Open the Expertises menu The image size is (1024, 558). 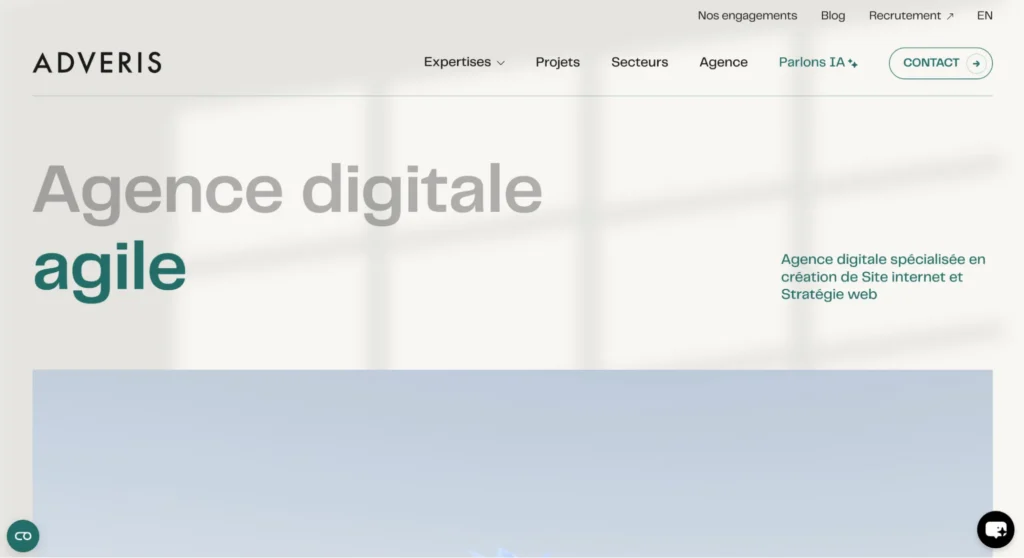[x=464, y=62]
